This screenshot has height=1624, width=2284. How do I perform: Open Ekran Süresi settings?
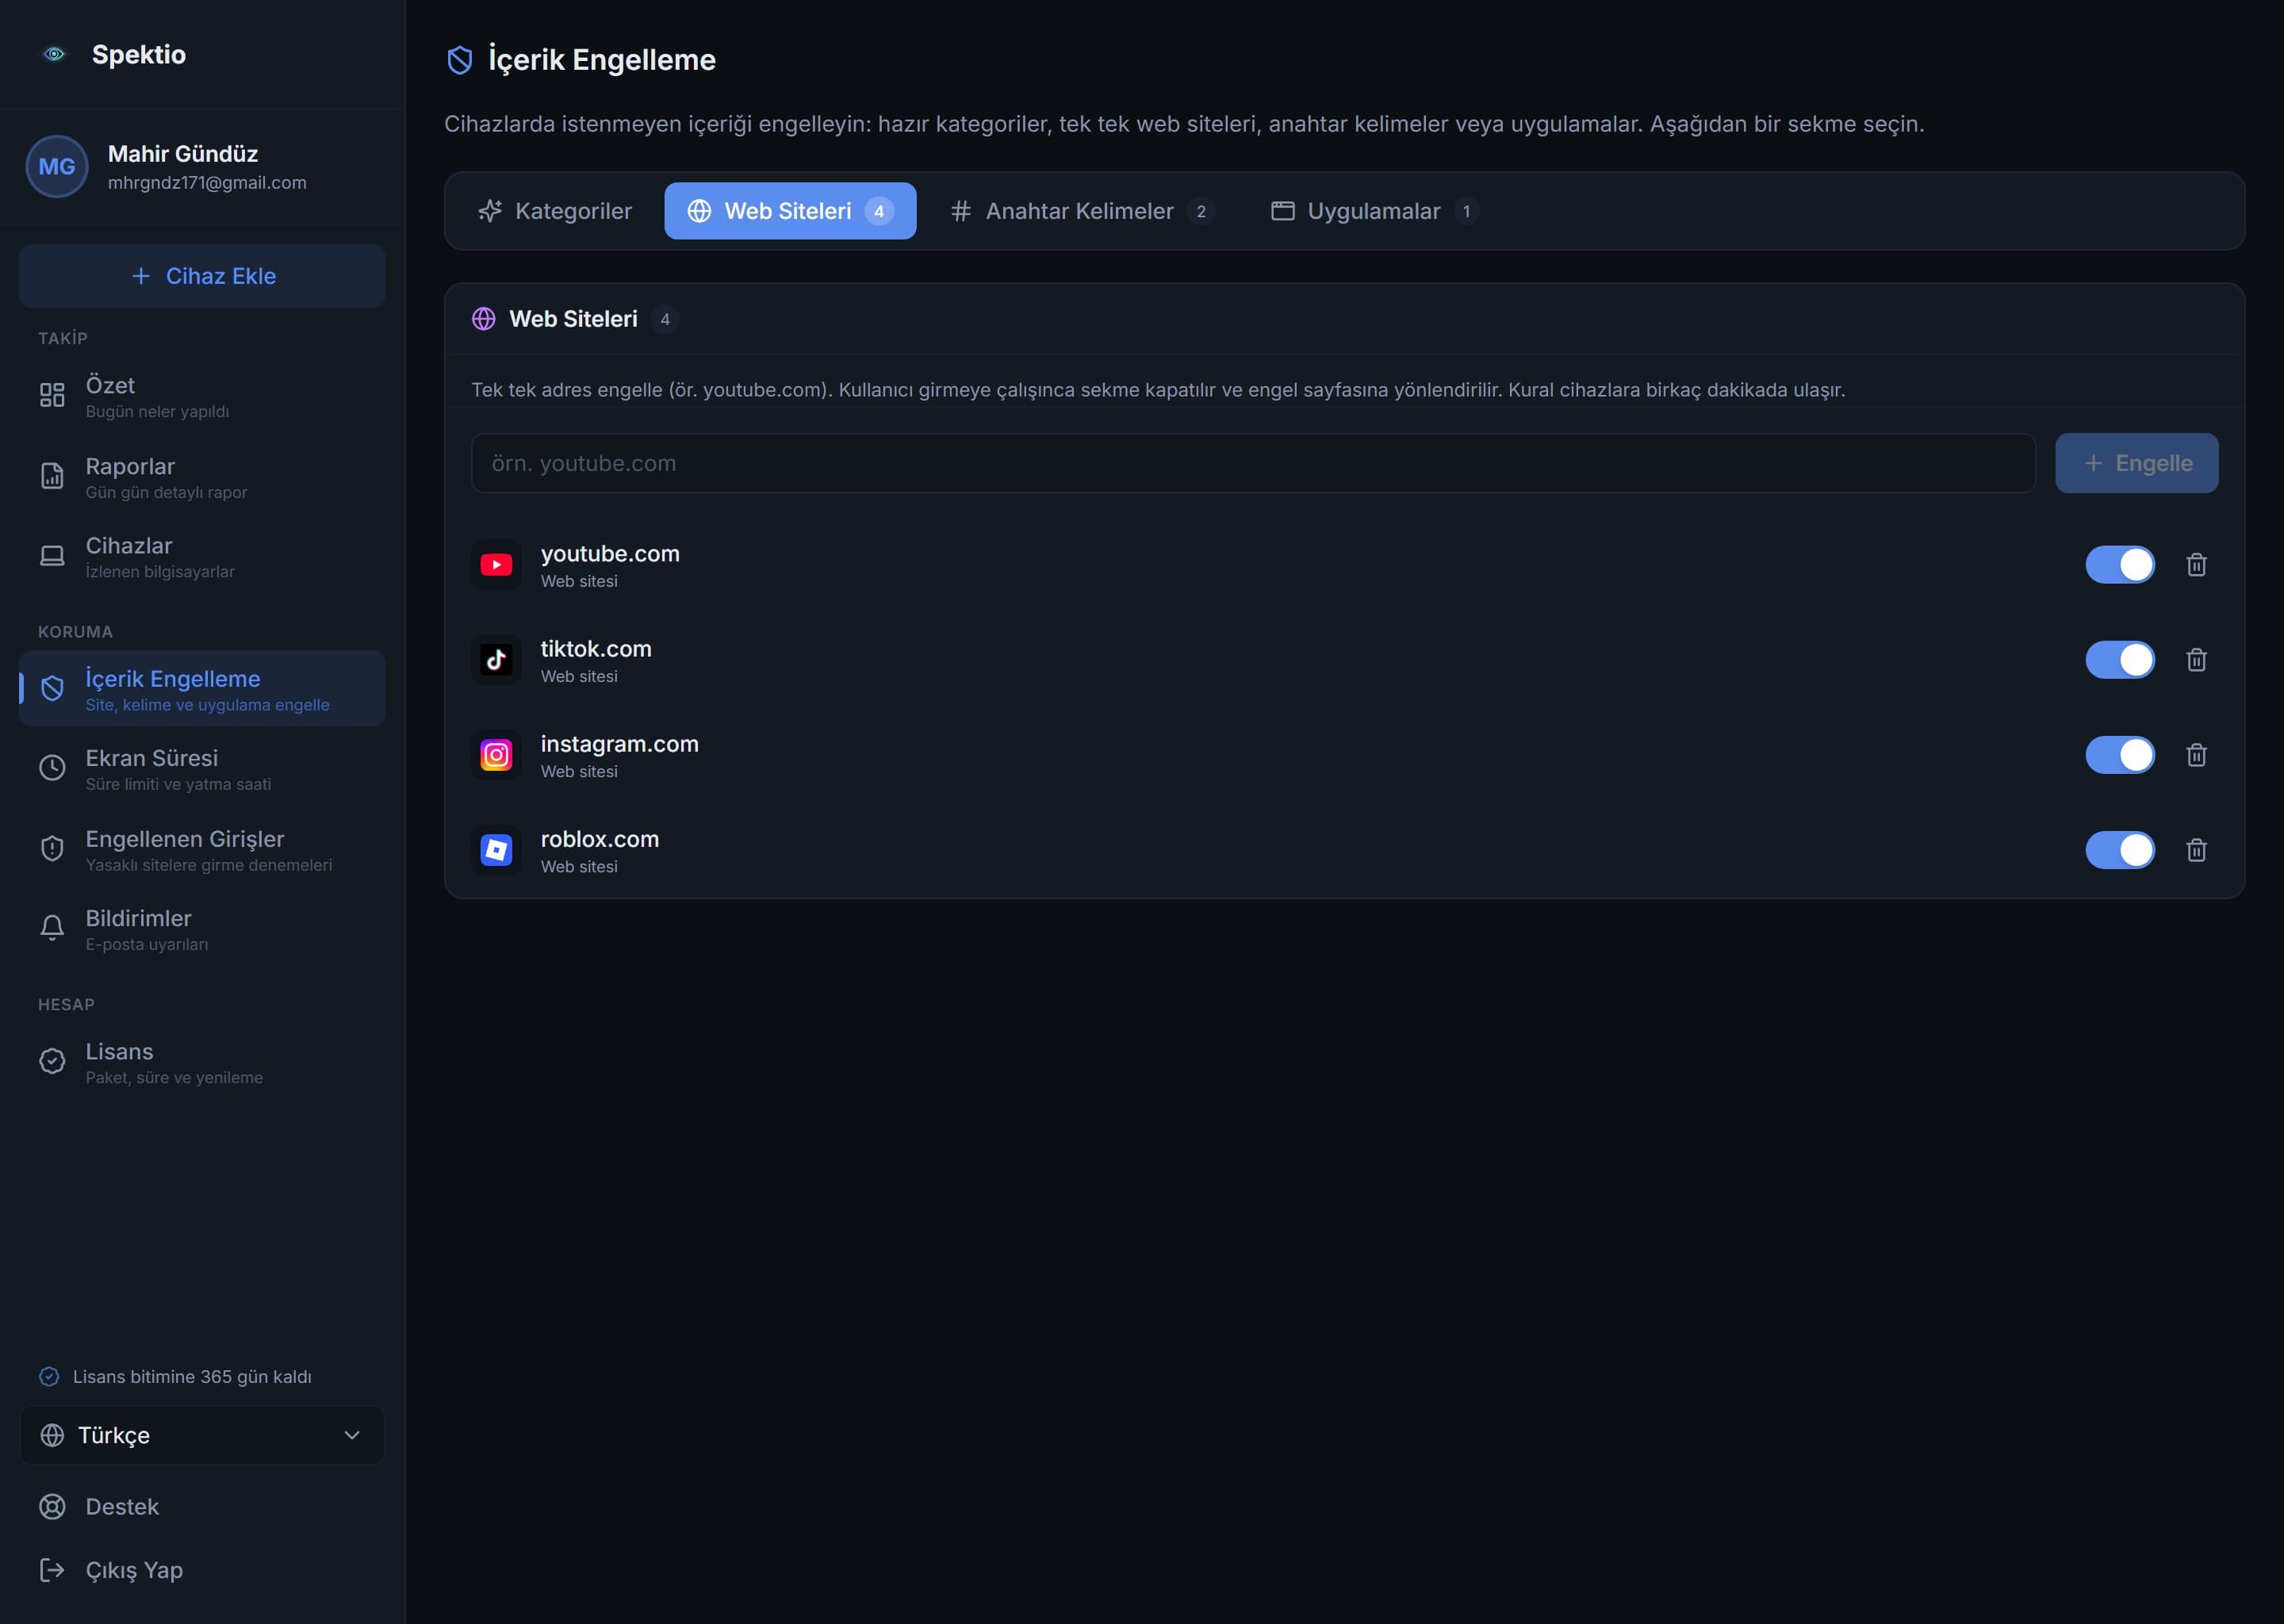202,769
